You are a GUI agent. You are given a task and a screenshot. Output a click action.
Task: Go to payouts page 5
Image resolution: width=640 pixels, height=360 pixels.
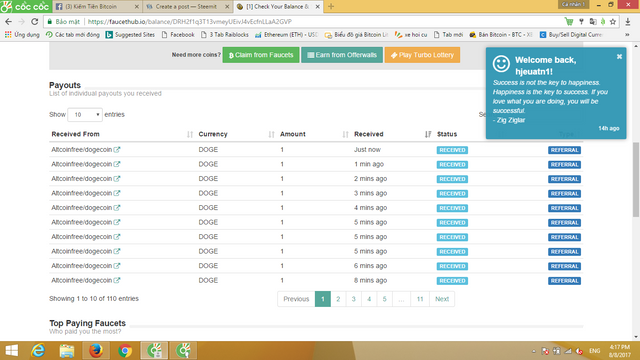pos(384,299)
